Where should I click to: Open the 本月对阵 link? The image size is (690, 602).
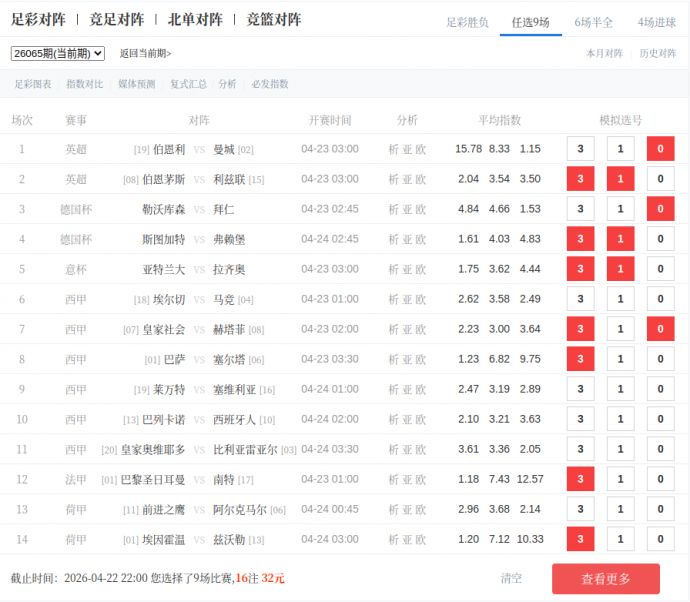604,54
